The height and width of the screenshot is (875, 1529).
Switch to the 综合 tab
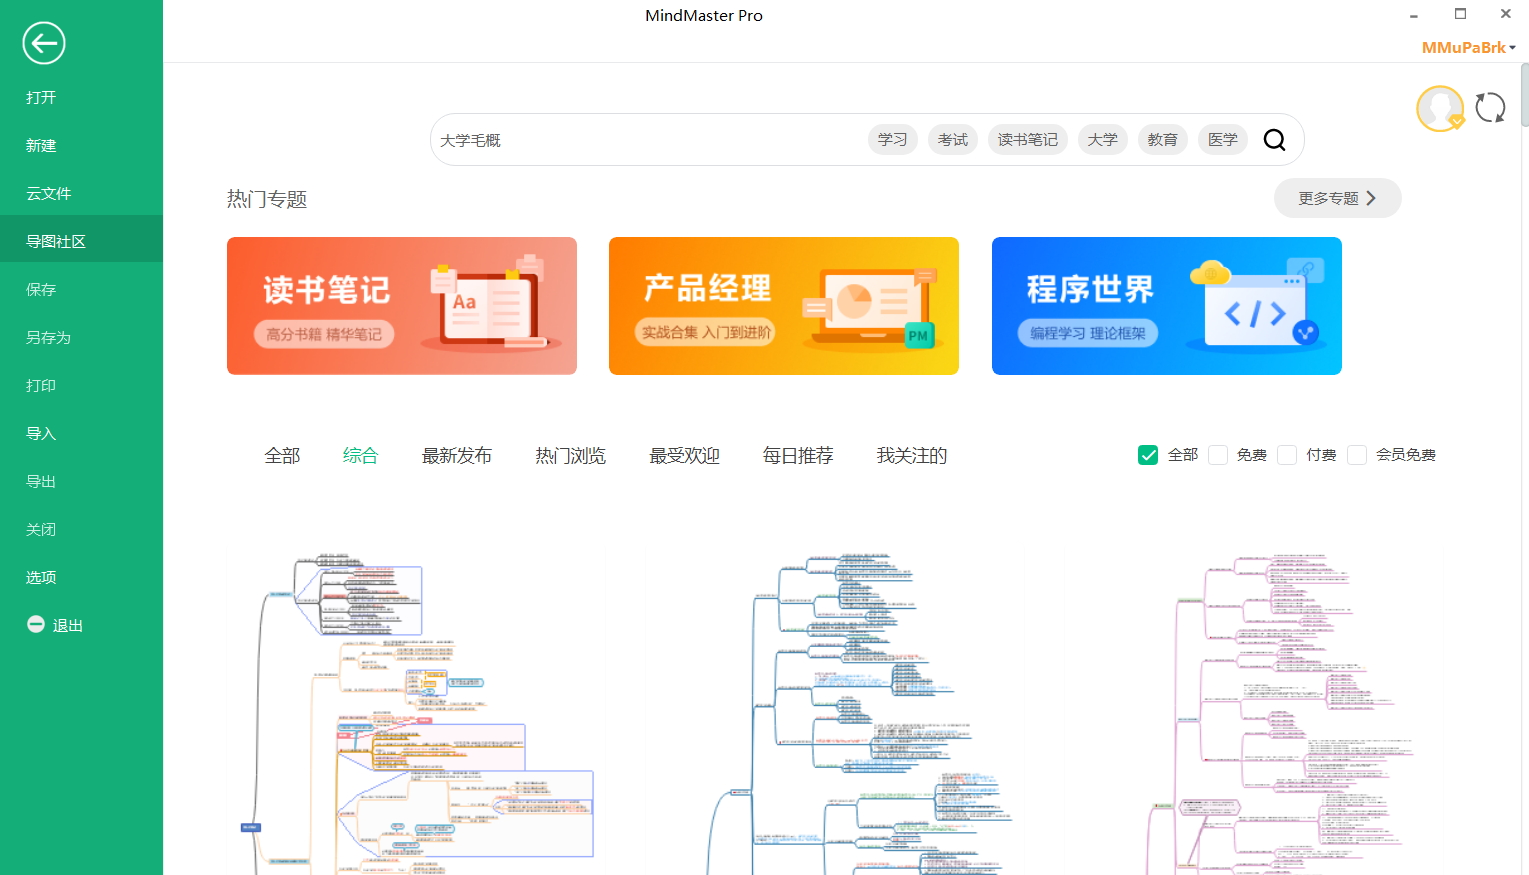click(x=360, y=456)
